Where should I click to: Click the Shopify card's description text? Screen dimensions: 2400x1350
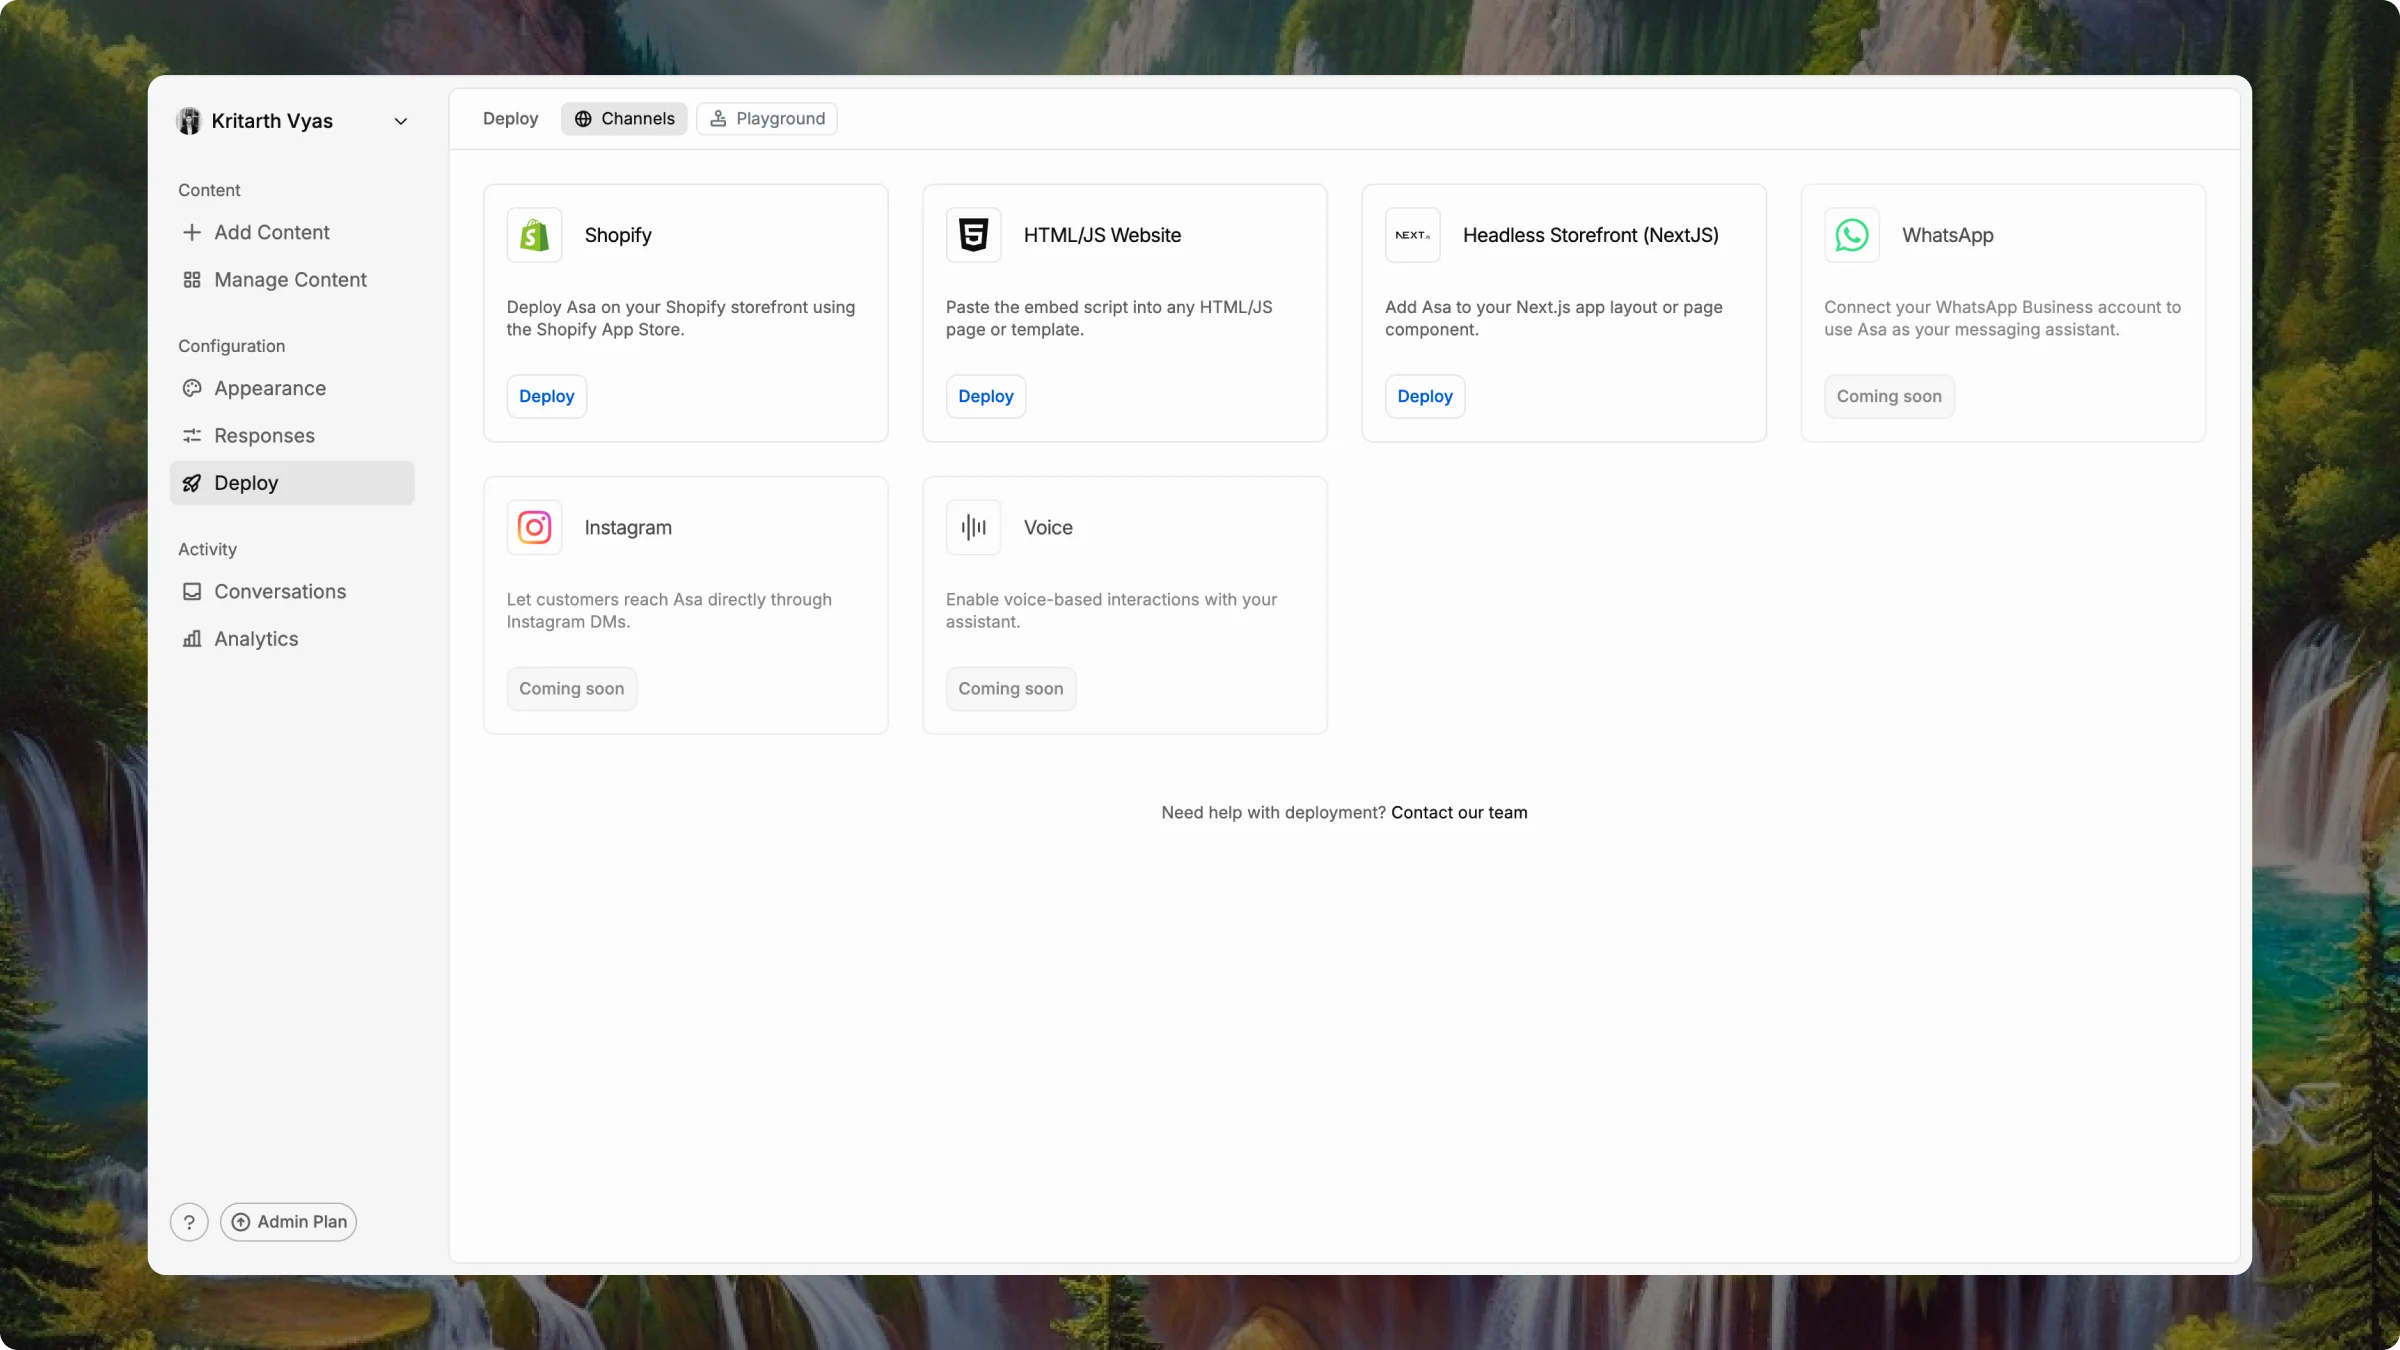coord(680,318)
